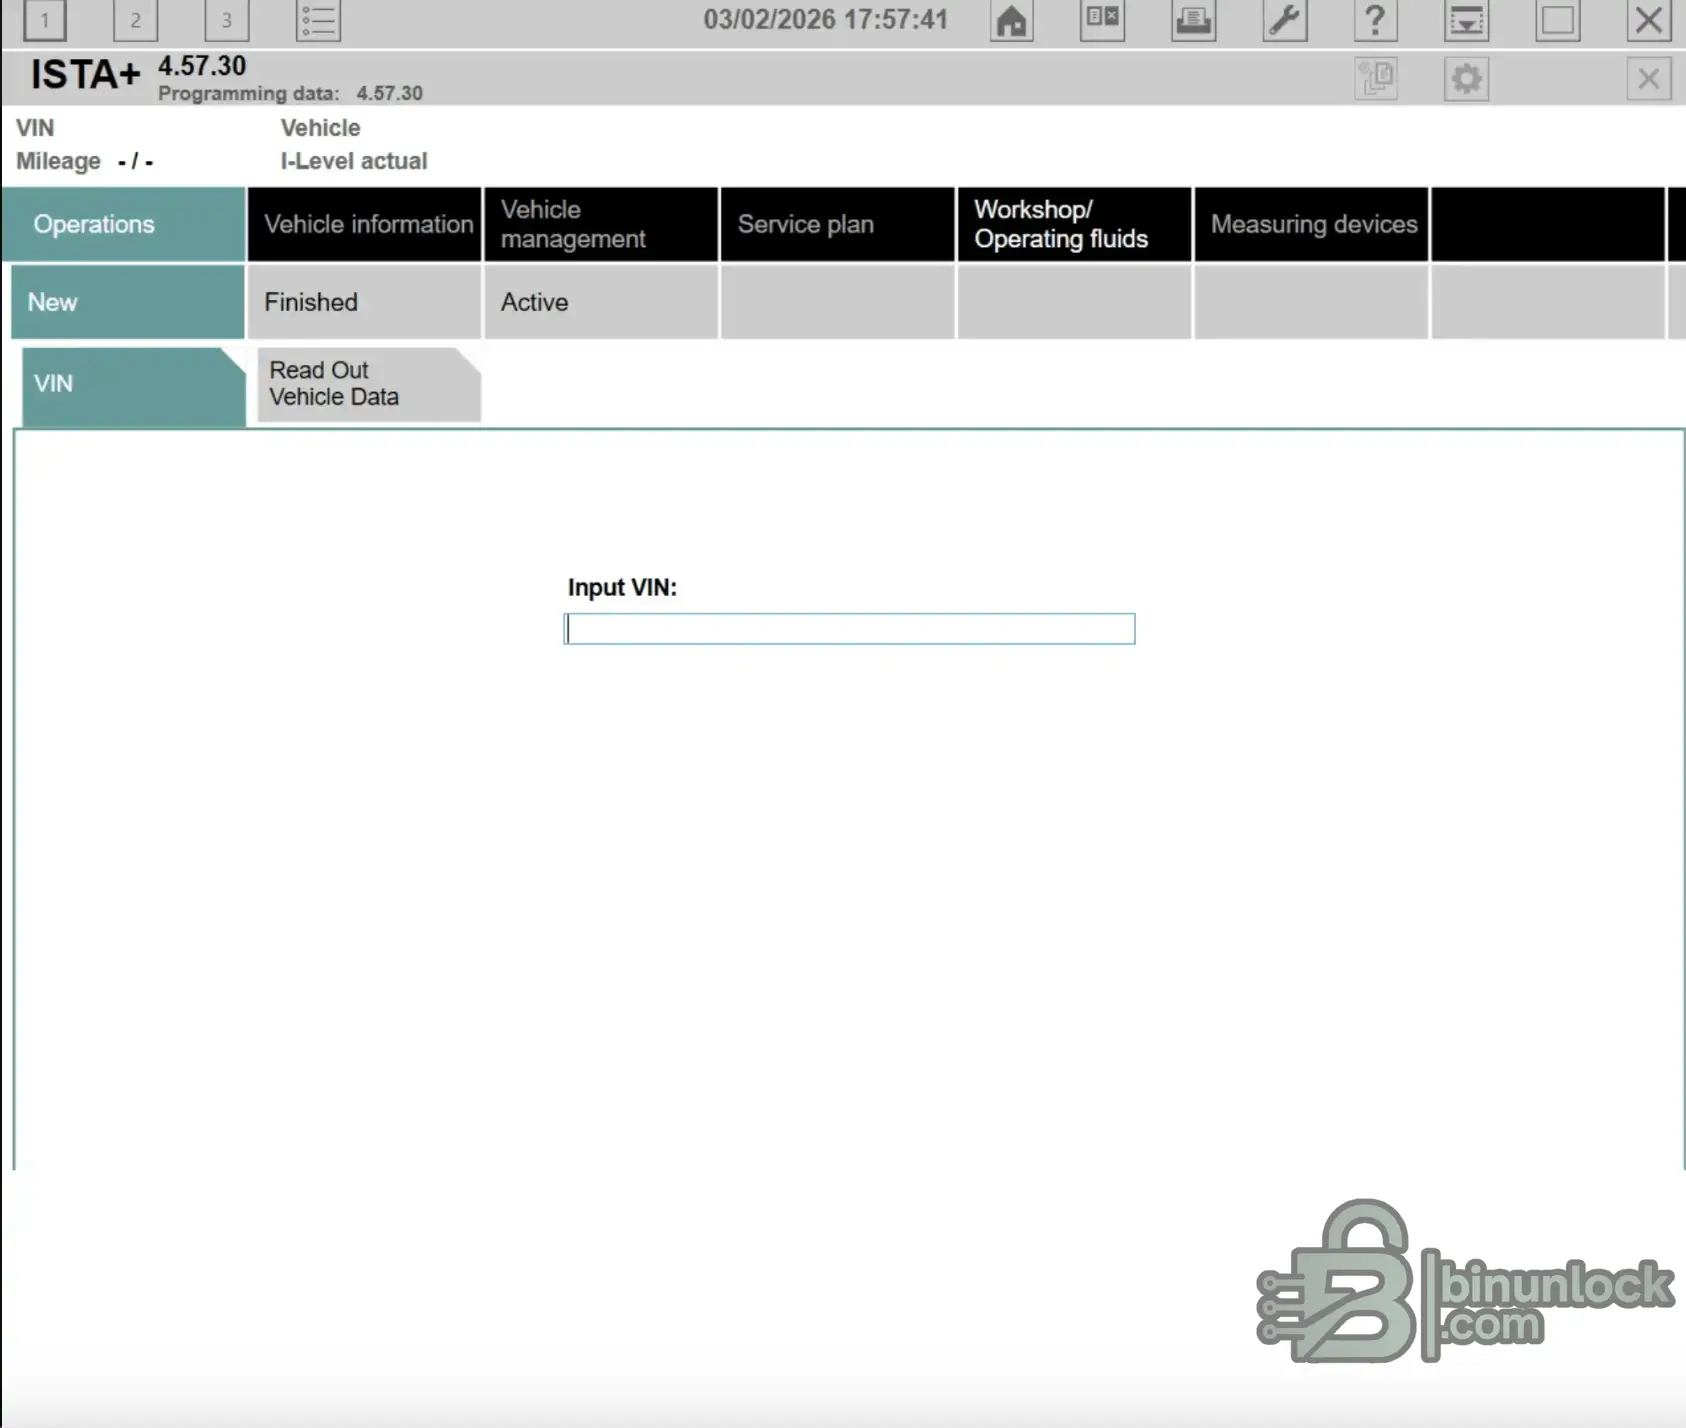Click the number 2 step icon
This screenshot has height=1428, width=1686.
[135, 20]
